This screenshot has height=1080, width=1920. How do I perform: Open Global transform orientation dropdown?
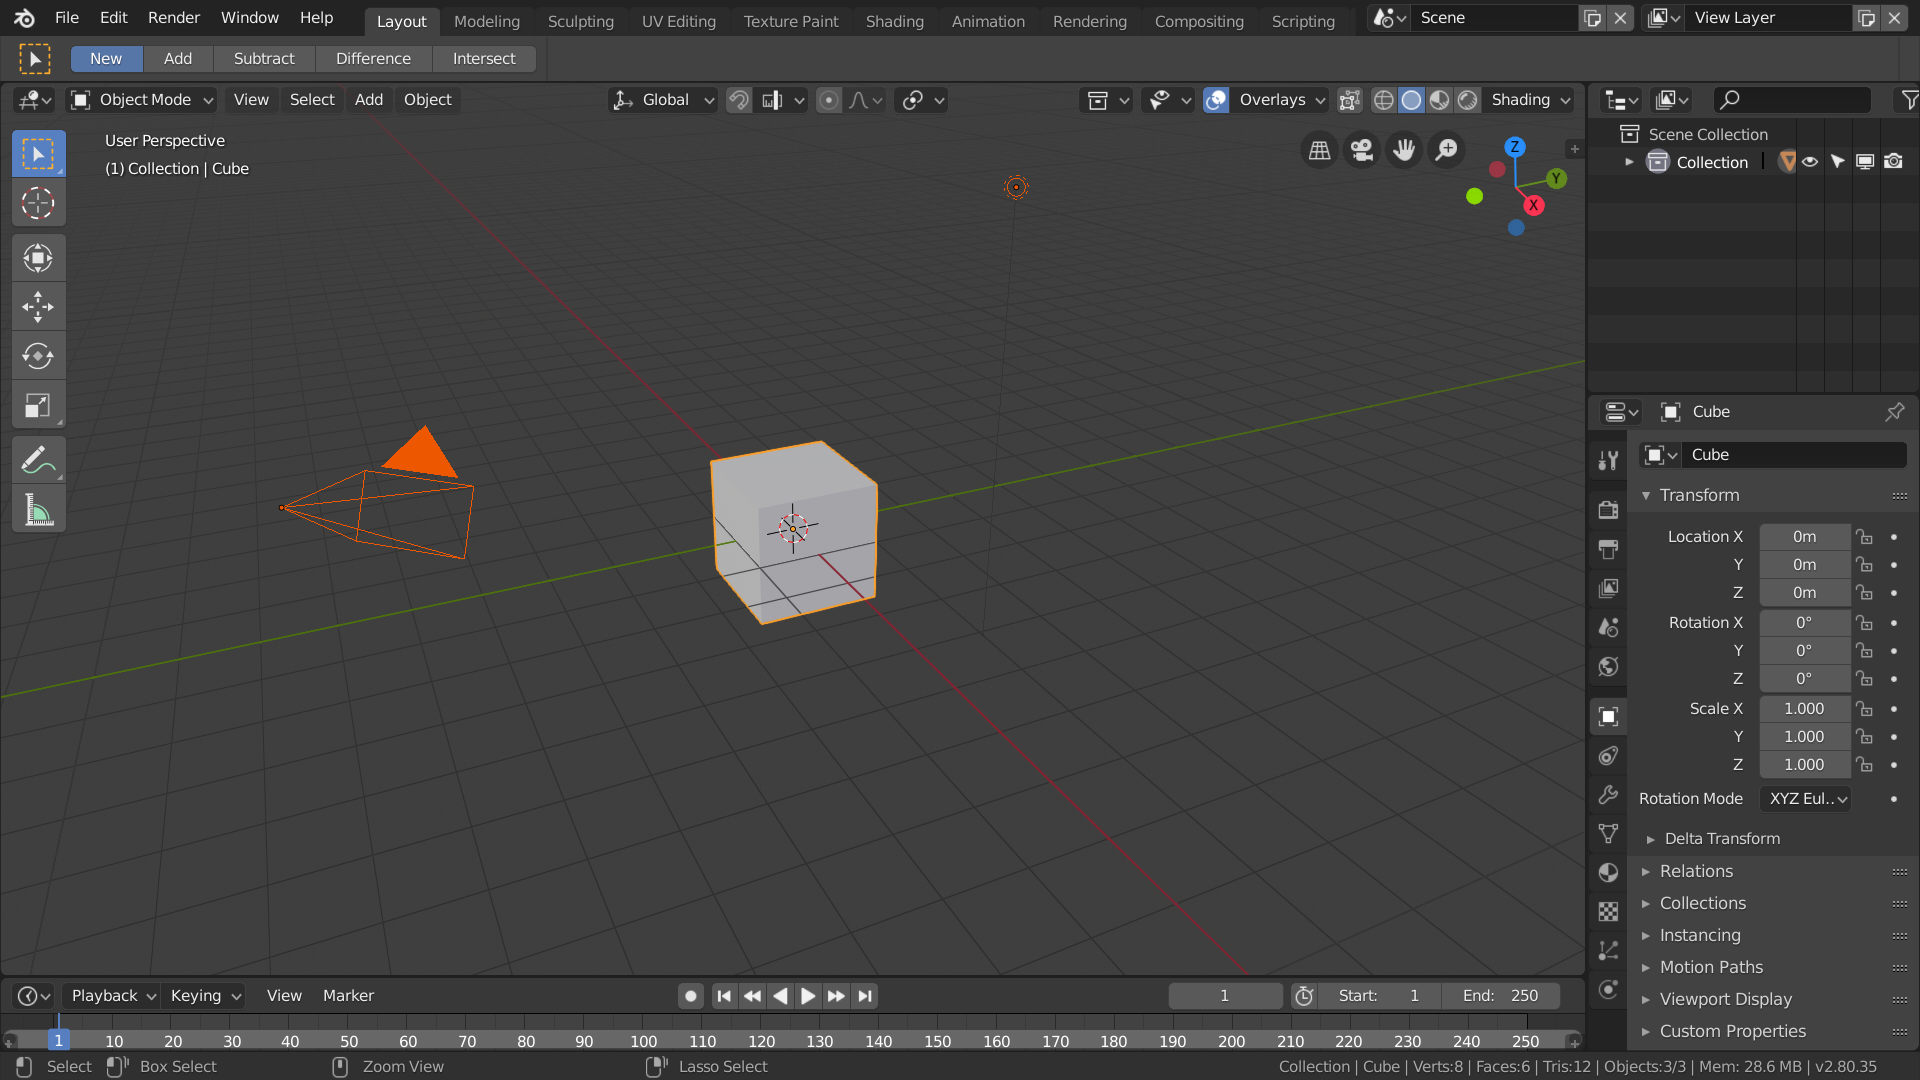click(x=663, y=100)
